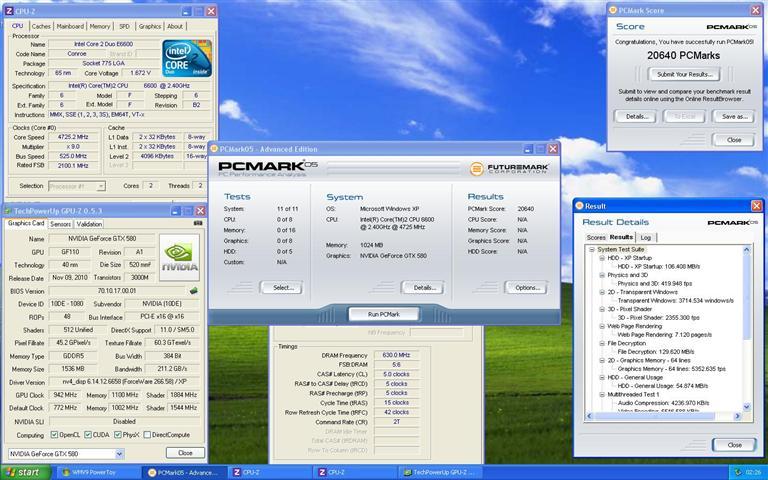Click the GPU-Z title bar icon
768x480 pixels.
pos(8,211)
